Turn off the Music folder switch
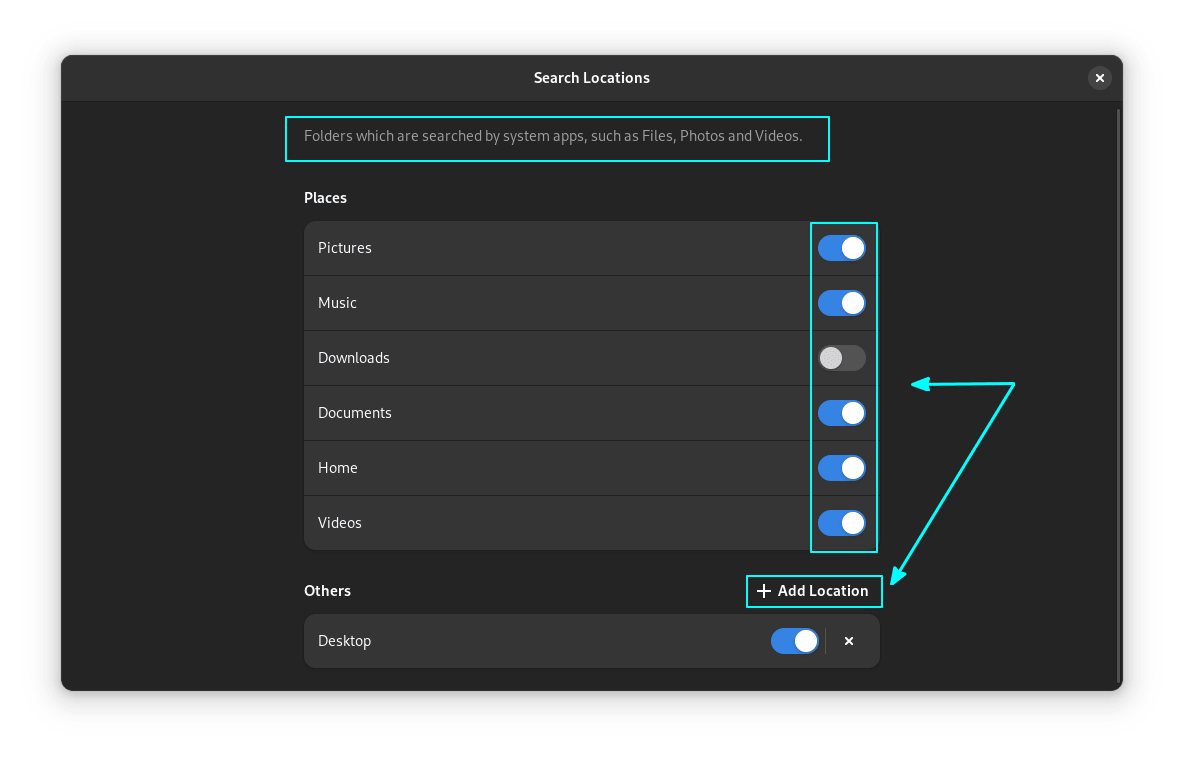The image size is (1184, 758). 841,303
